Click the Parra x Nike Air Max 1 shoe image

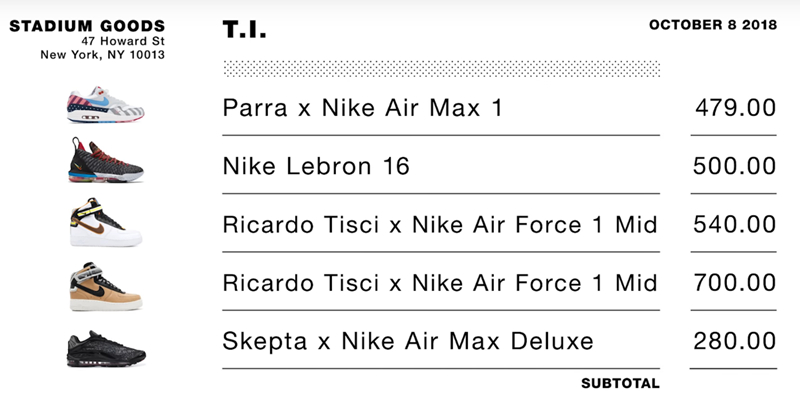pyautogui.click(x=104, y=104)
